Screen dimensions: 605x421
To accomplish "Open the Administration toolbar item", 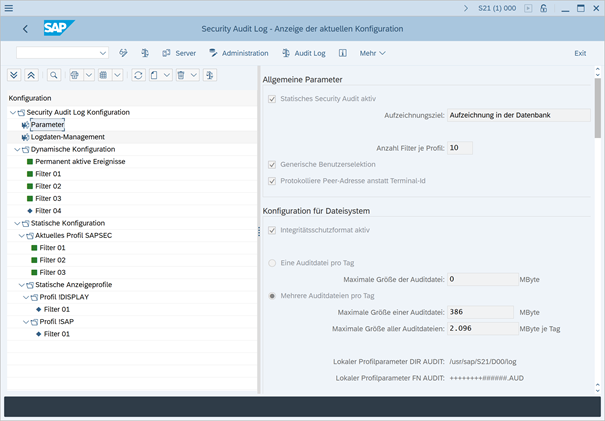I will click(238, 53).
